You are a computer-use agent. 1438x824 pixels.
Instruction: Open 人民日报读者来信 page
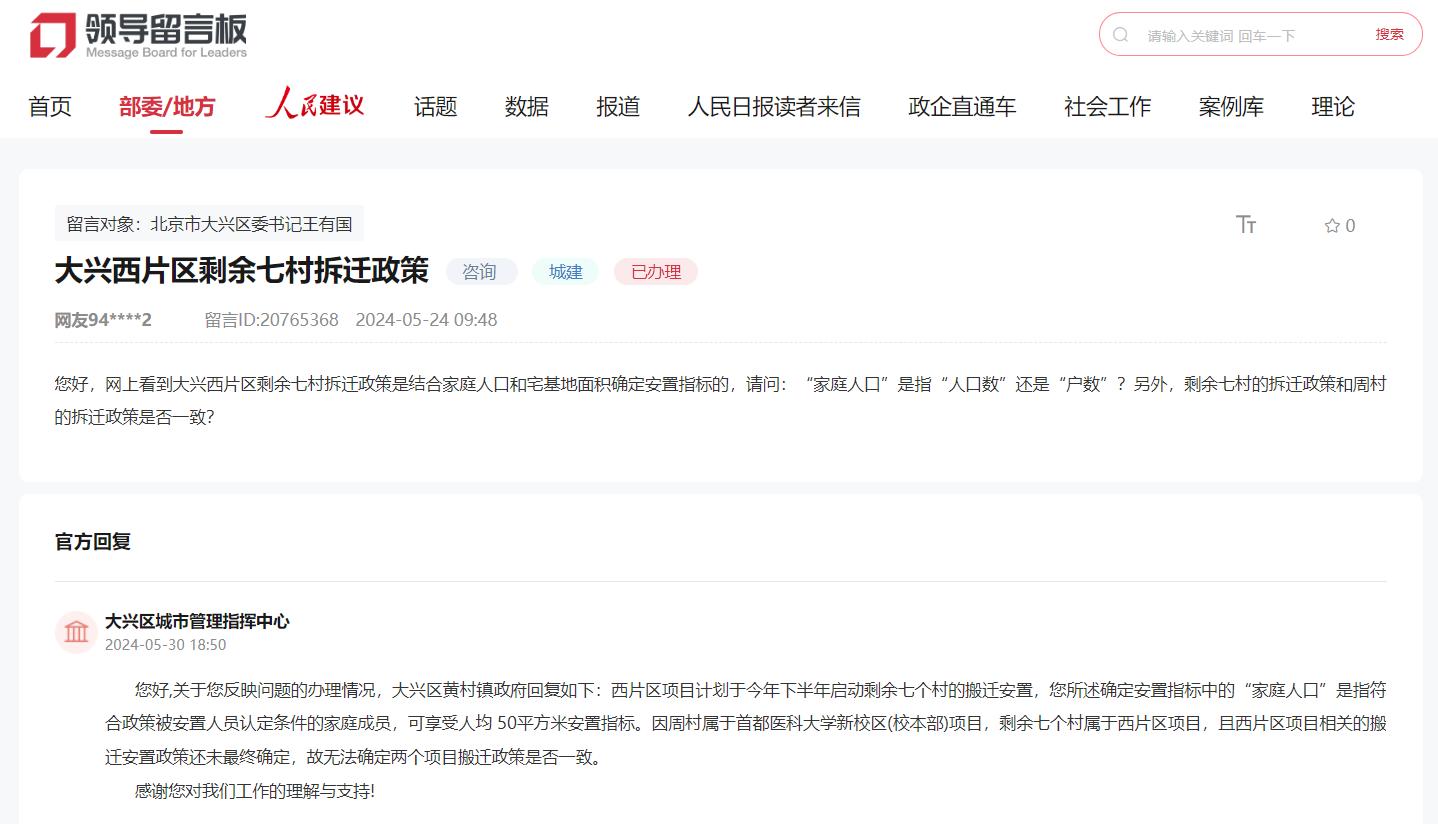774,107
